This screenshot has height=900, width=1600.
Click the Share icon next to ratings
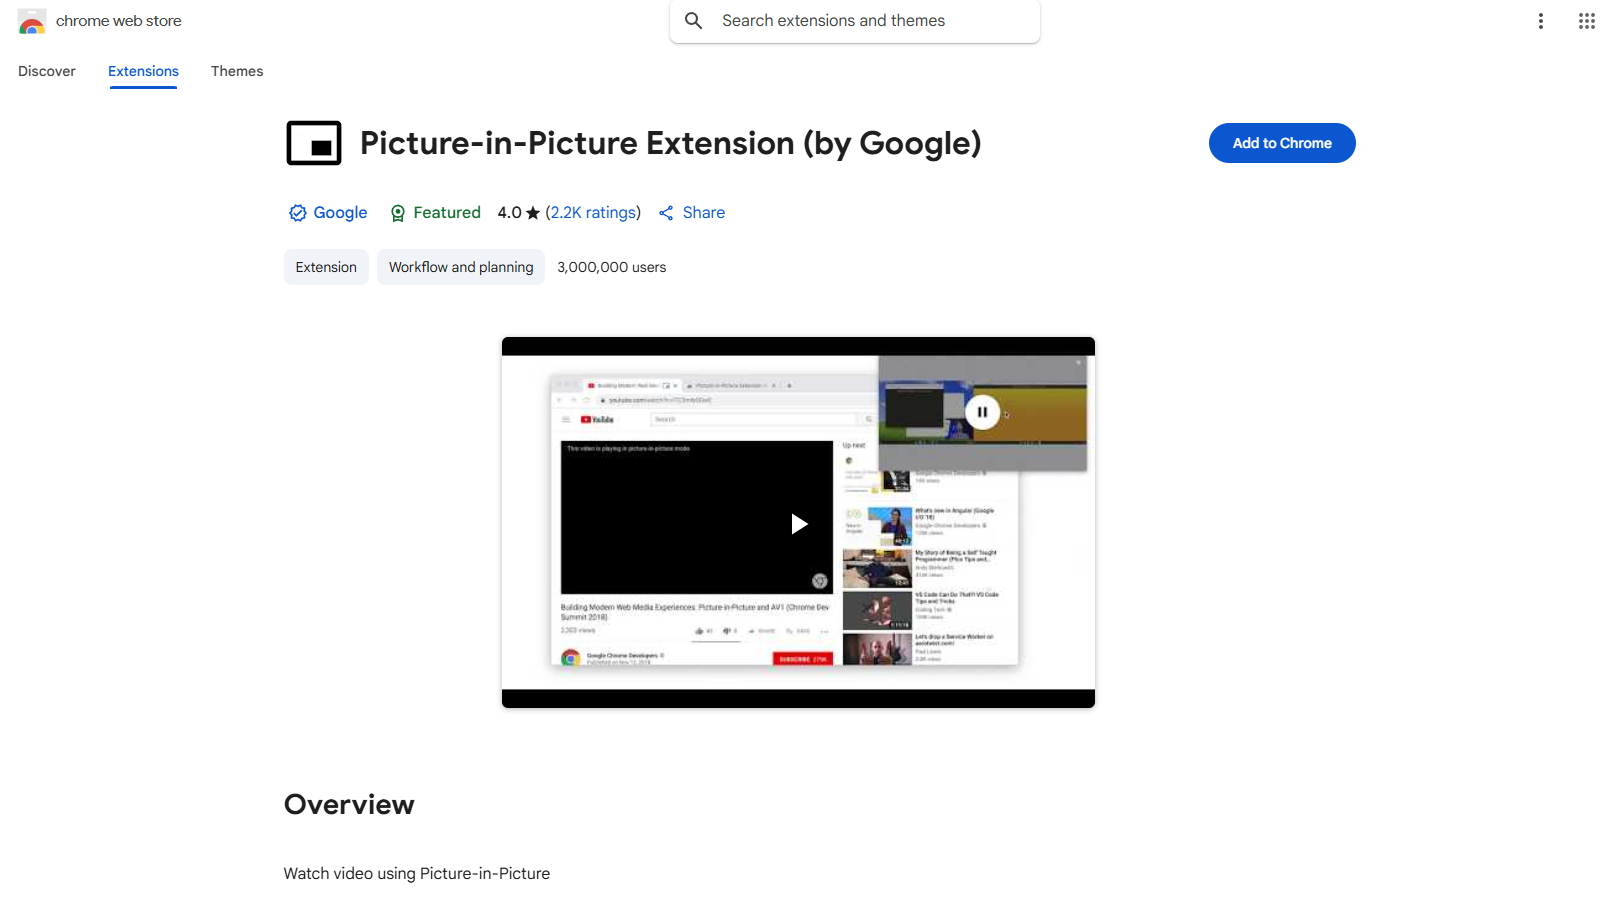point(667,212)
